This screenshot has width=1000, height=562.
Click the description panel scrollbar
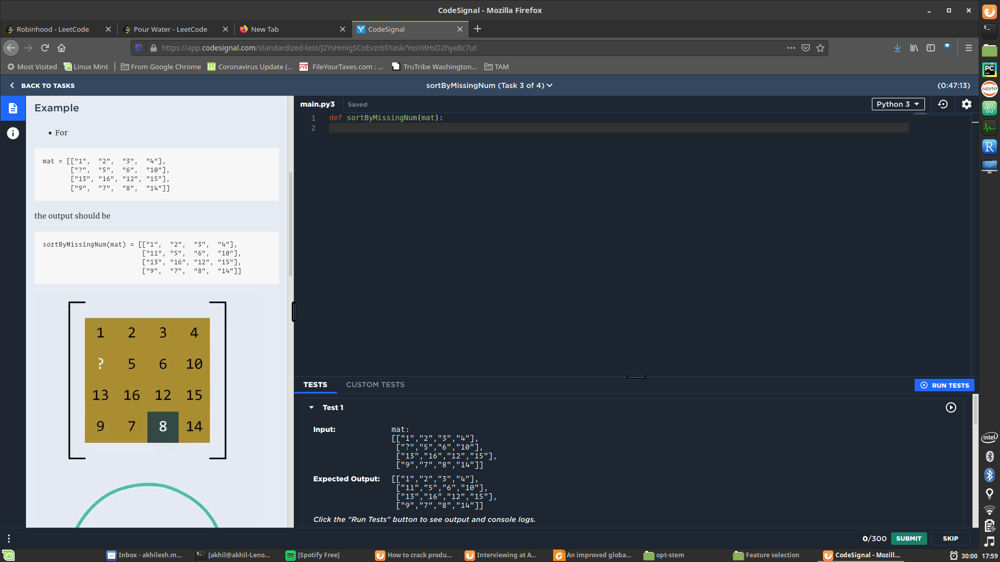click(x=291, y=224)
